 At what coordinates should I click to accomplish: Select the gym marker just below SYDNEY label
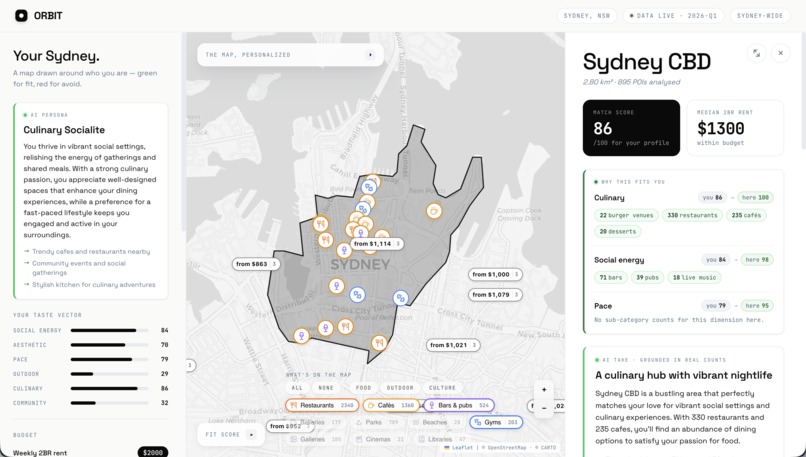click(x=357, y=295)
